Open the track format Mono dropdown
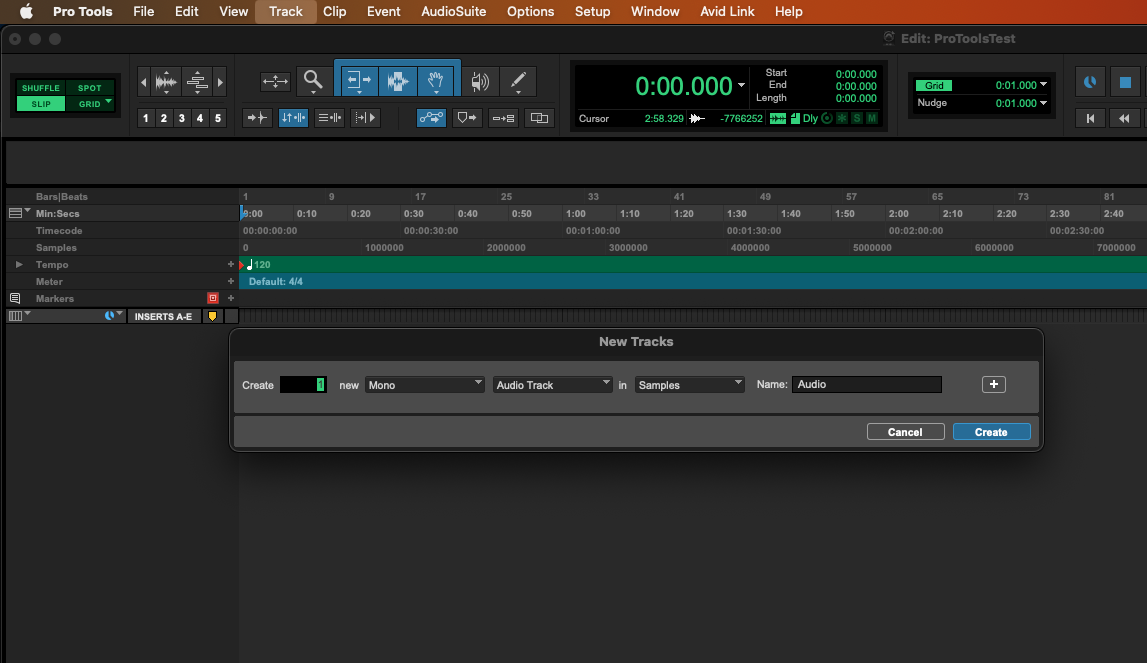The image size is (1147, 663). pos(424,385)
